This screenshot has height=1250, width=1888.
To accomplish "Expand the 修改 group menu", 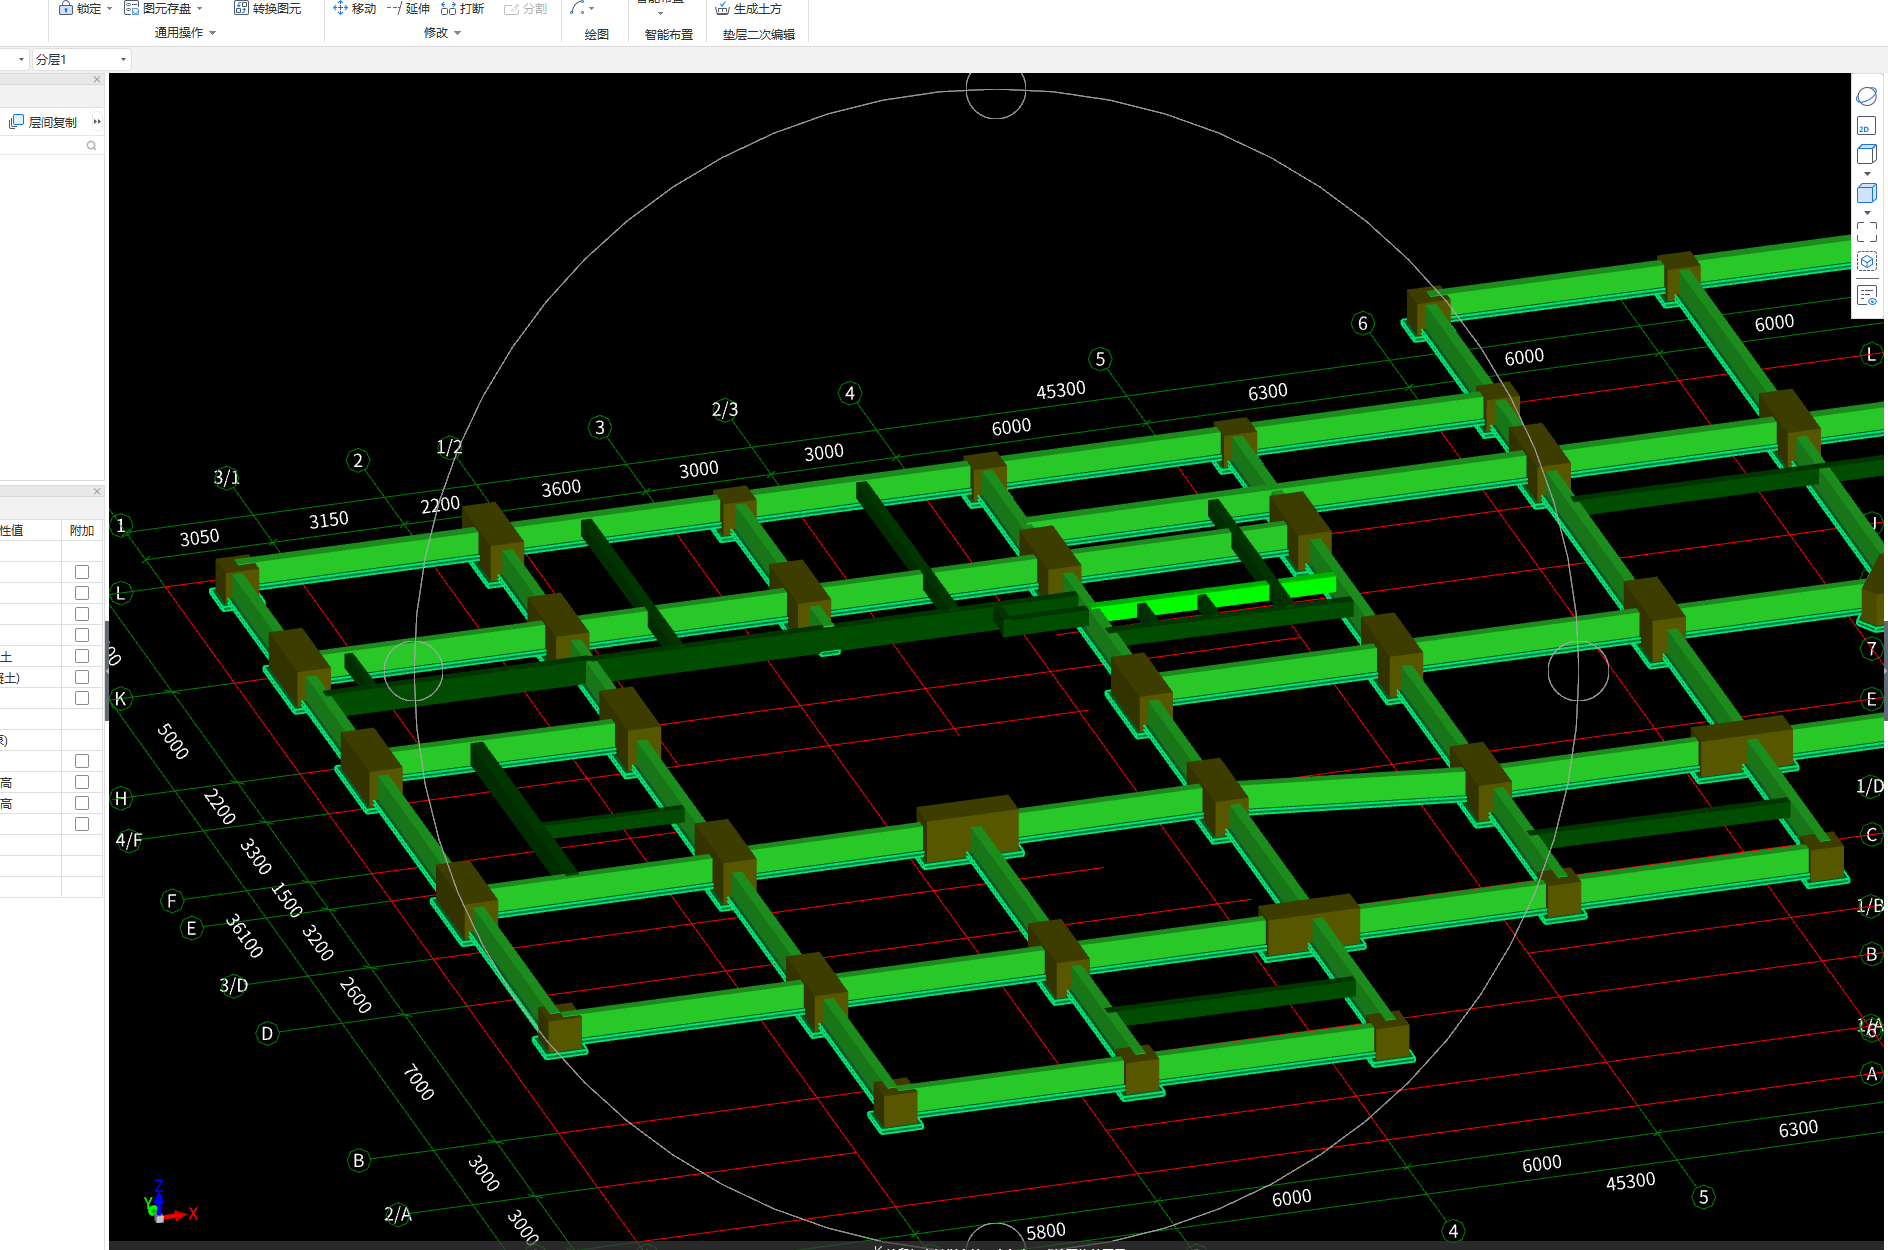I will click(x=442, y=33).
